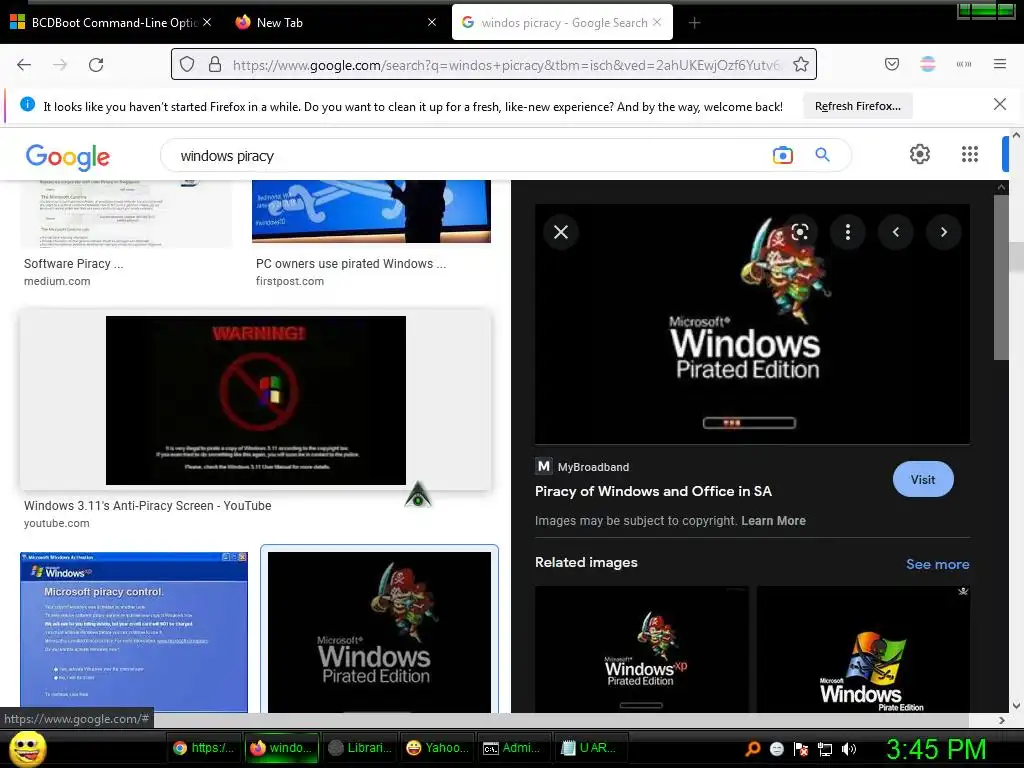Open Microsoft piracy control thumbnail
The width and height of the screenshot is (1024, 768).
pyautogui.click(x=134, y=632)
